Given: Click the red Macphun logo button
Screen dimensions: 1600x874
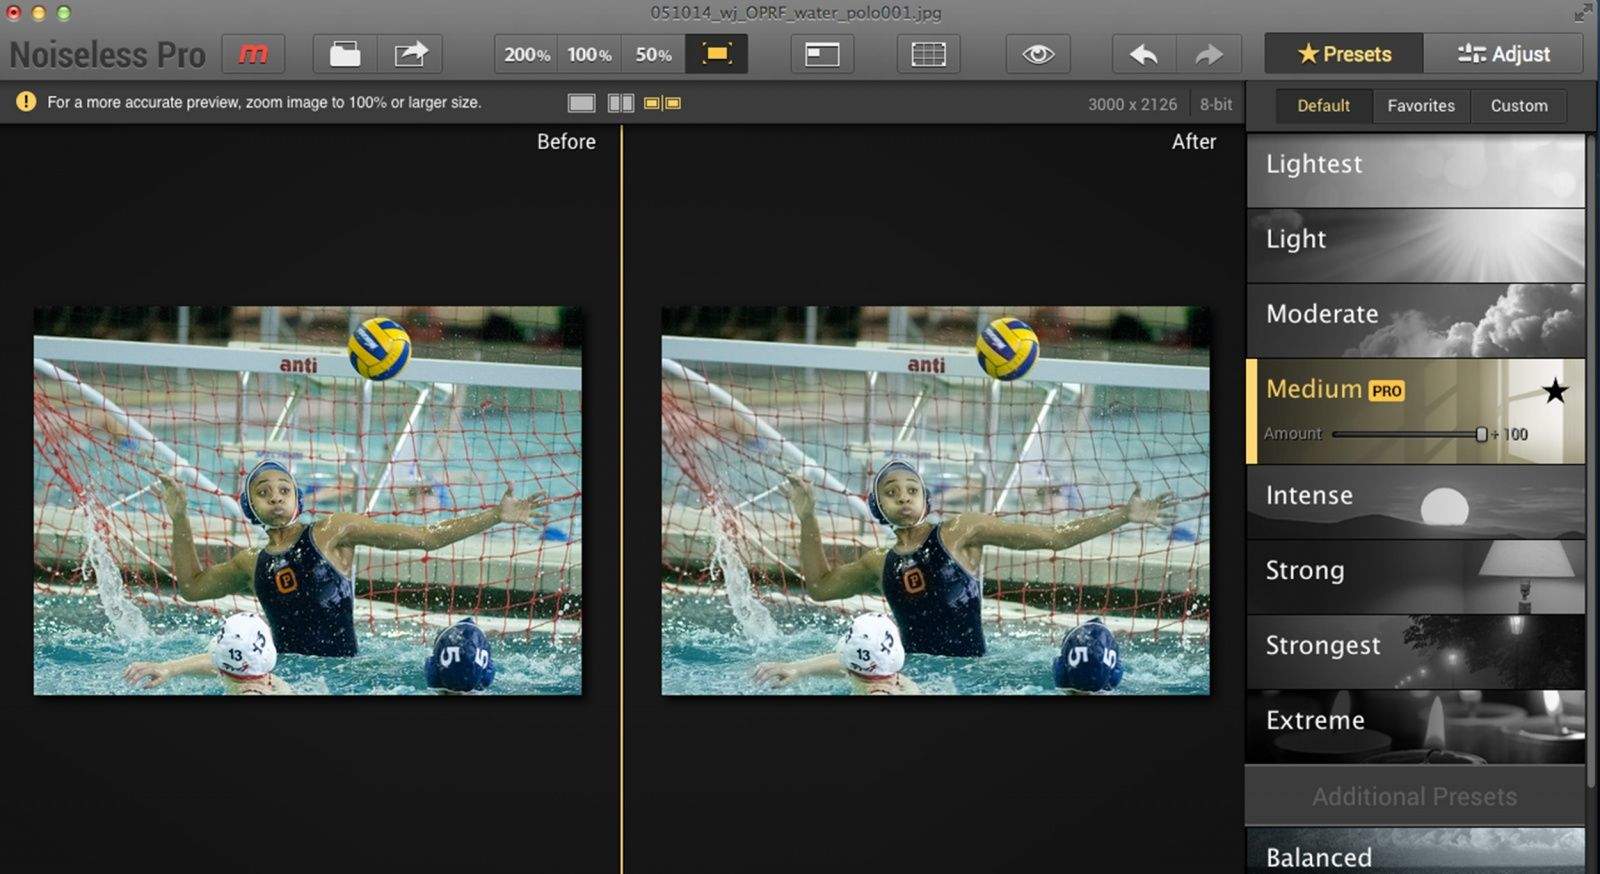Looking at the screenshot, I should [x=253, y=54].
